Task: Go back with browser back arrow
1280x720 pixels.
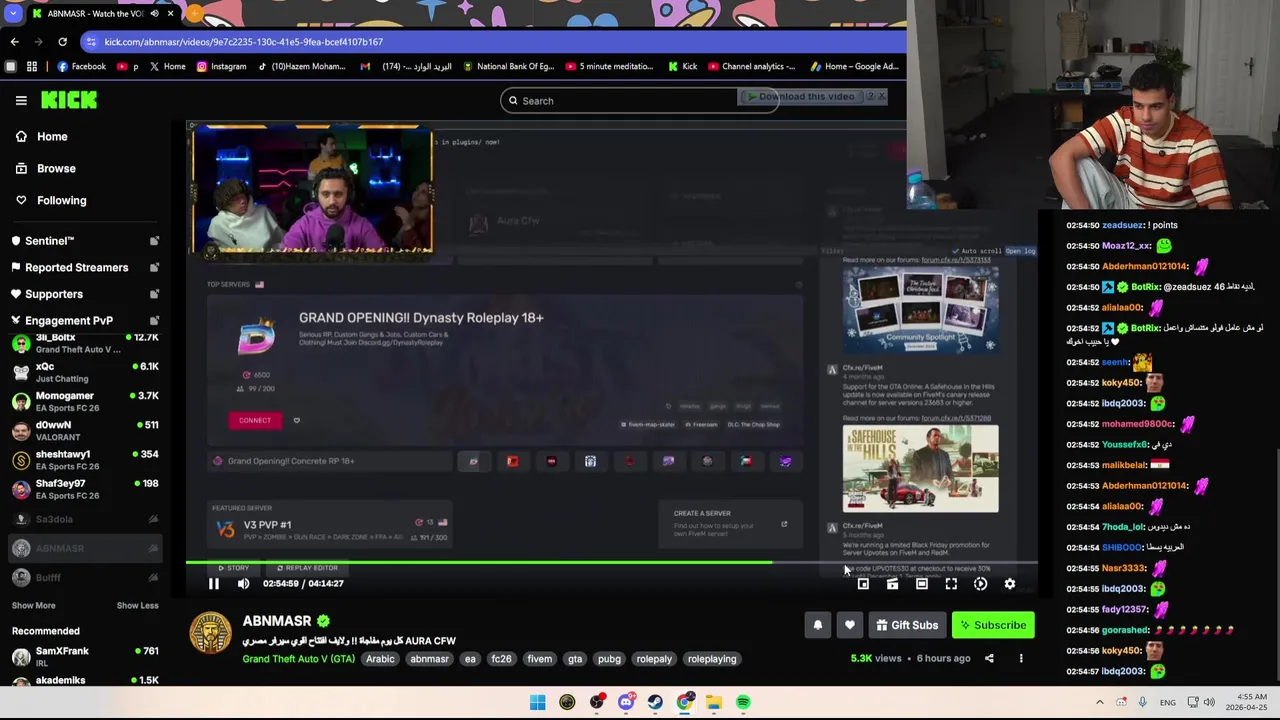Action: coord(14,42)
